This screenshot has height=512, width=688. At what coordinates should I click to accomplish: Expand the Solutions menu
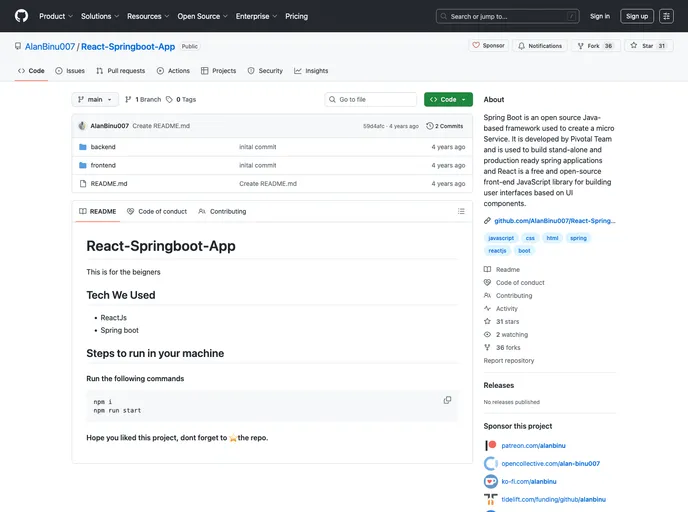coord(100,16)
